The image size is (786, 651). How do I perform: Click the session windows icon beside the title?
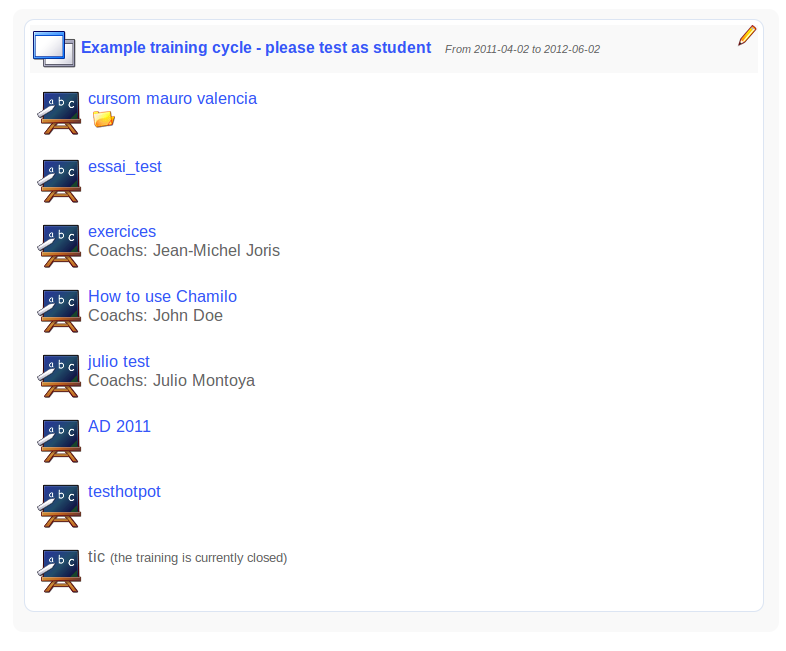tap(54, 48)
